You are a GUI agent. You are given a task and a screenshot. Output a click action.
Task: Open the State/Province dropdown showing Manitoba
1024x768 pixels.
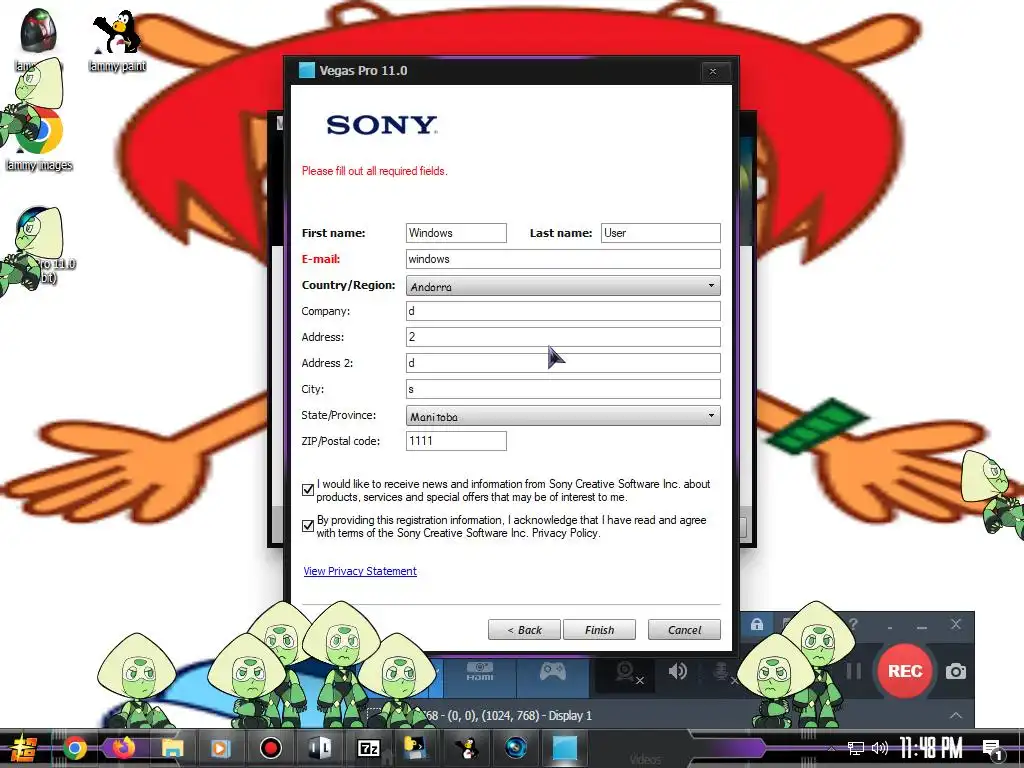(563, 415)
